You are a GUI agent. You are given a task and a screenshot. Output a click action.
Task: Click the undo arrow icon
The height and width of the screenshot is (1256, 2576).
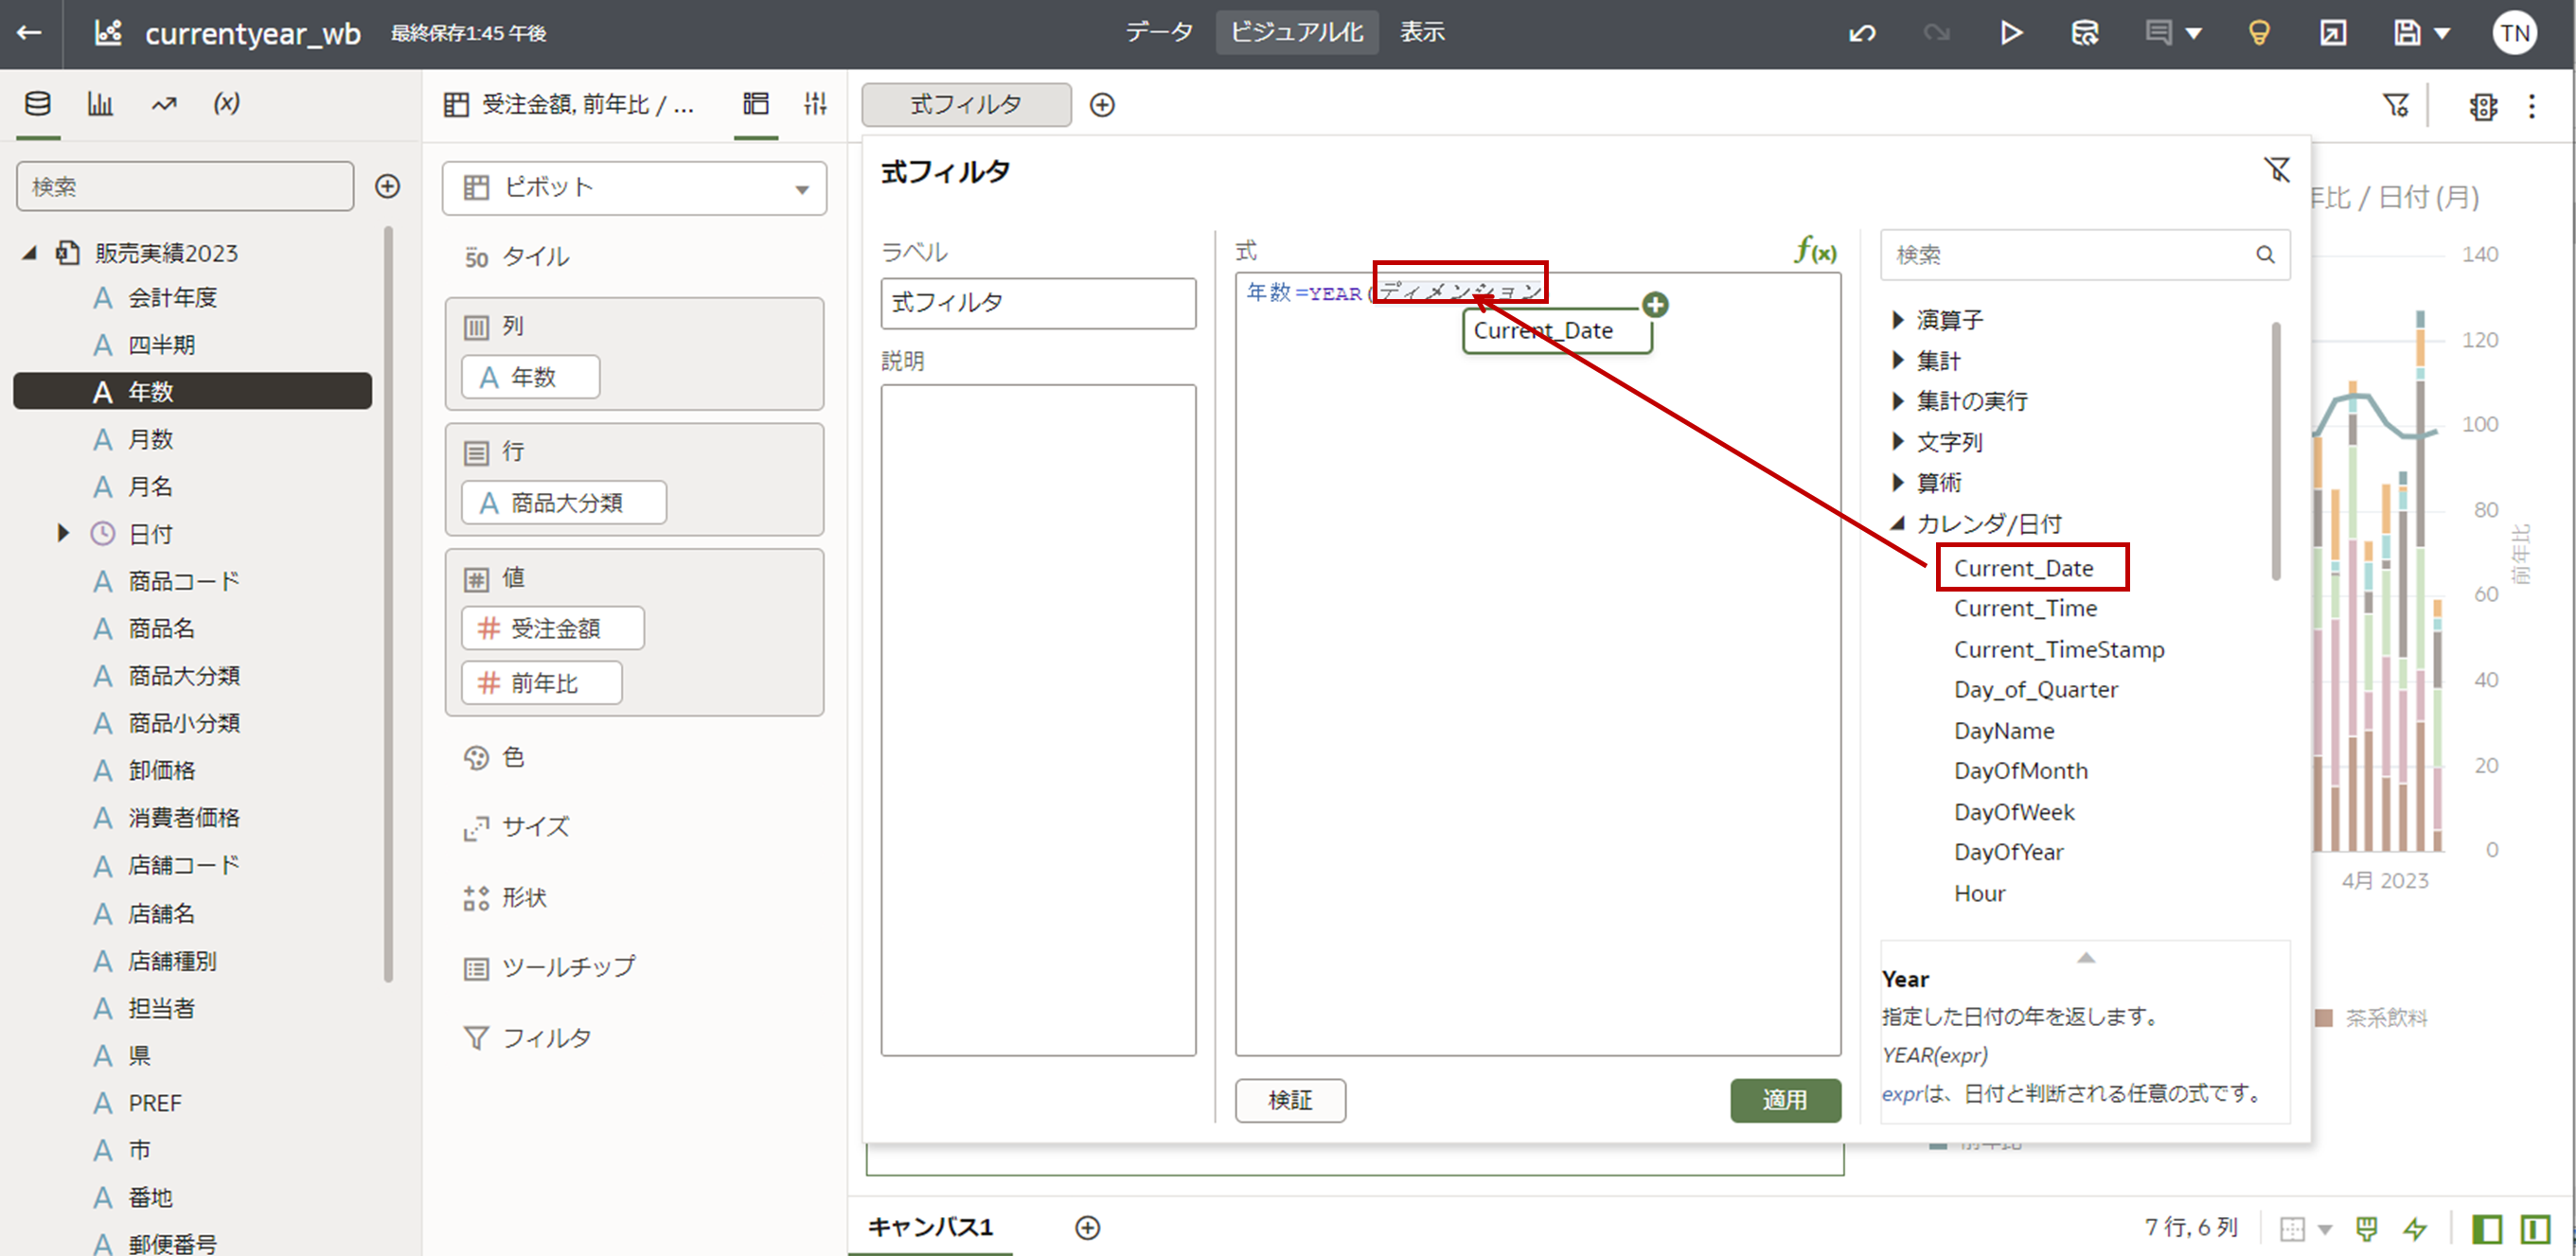1861,33
